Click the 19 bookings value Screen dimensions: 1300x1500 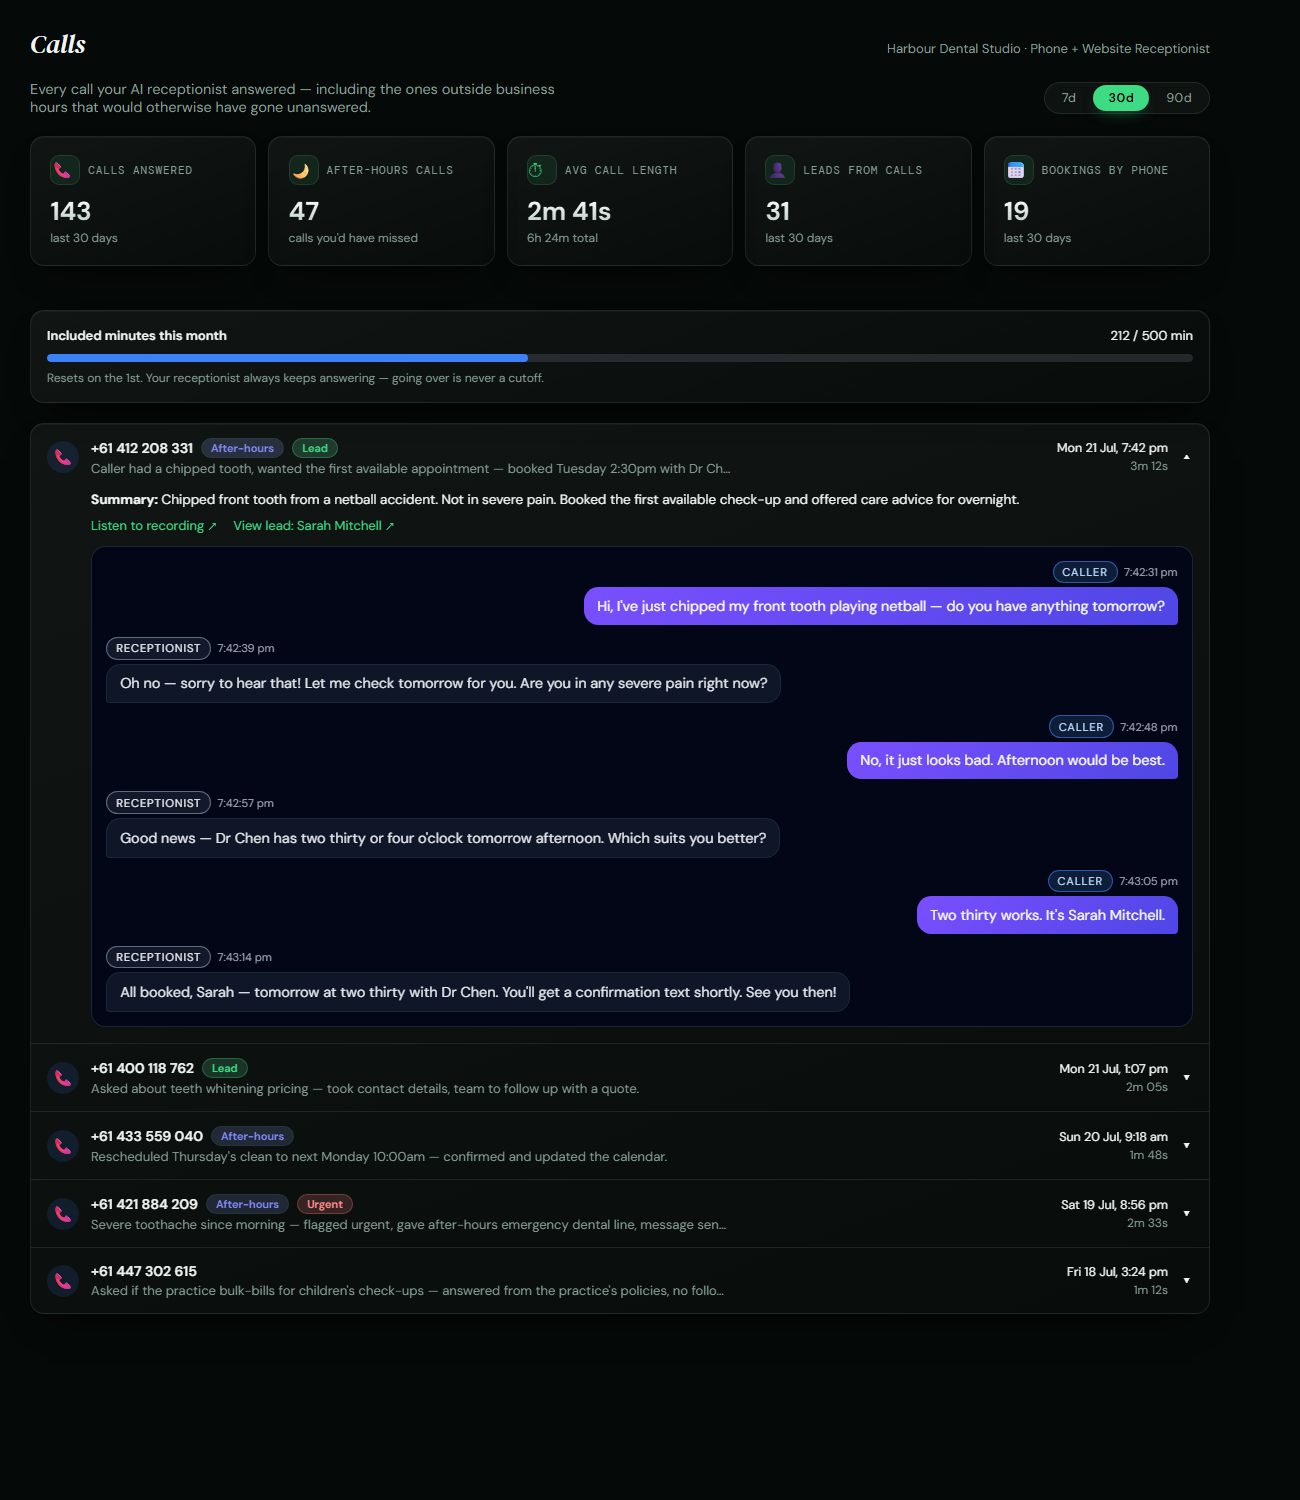tap(1016, 212)
